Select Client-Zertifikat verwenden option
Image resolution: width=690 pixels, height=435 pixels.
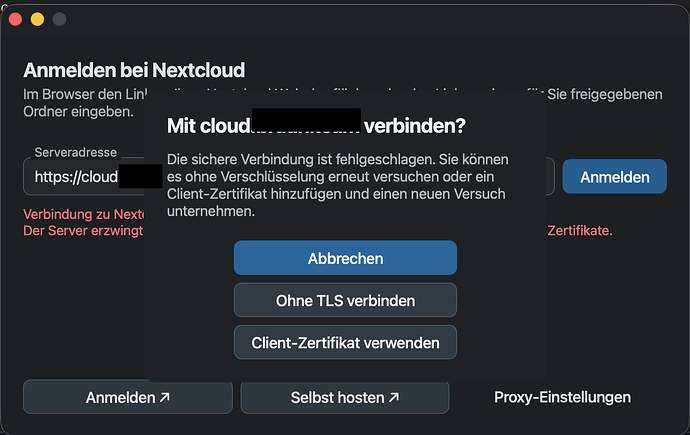[x=345, y=342]
